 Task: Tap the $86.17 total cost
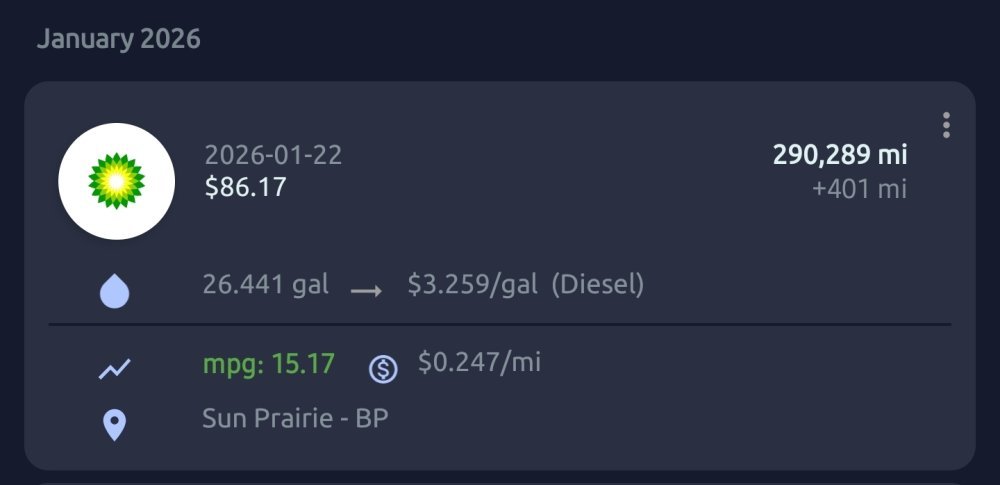click(245, 186)
